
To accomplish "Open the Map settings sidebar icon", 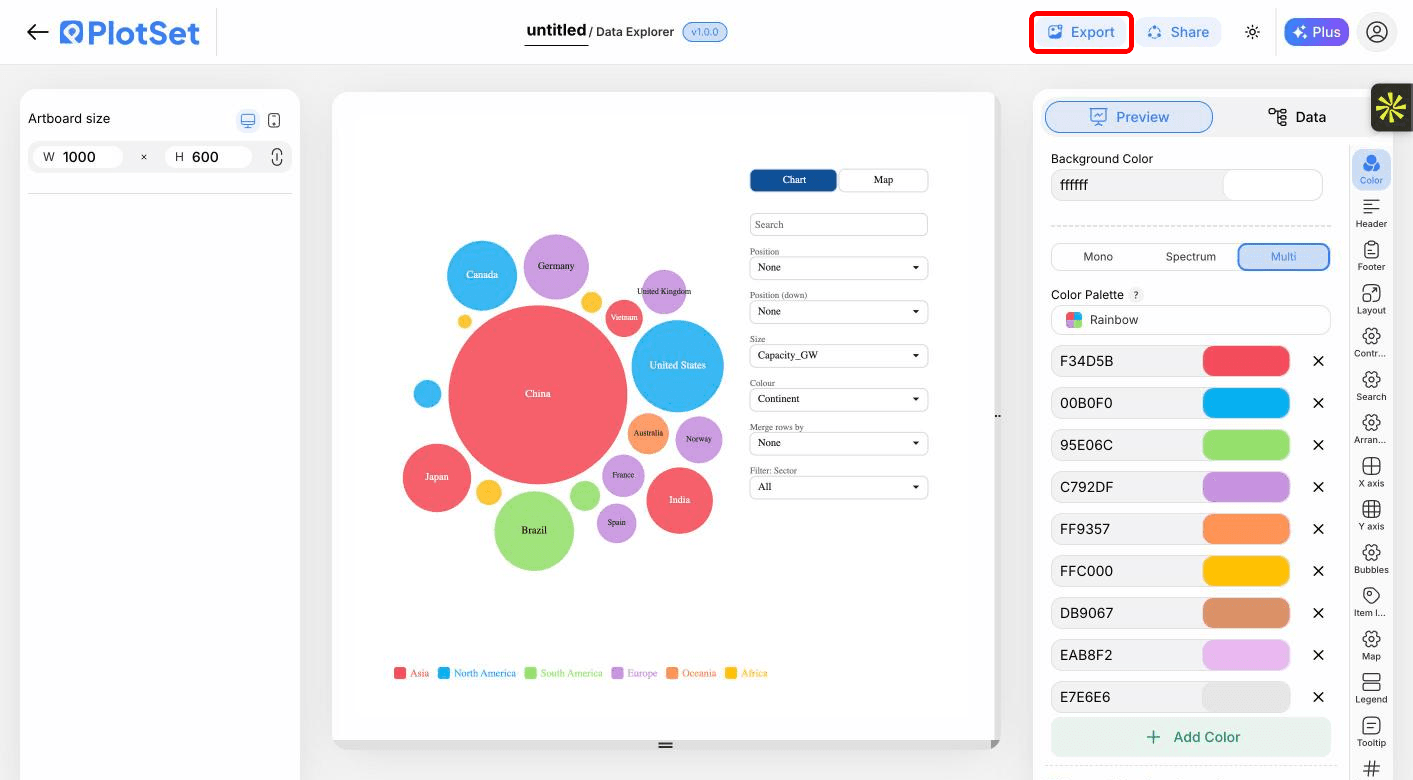I will (x=1371, y=645).
